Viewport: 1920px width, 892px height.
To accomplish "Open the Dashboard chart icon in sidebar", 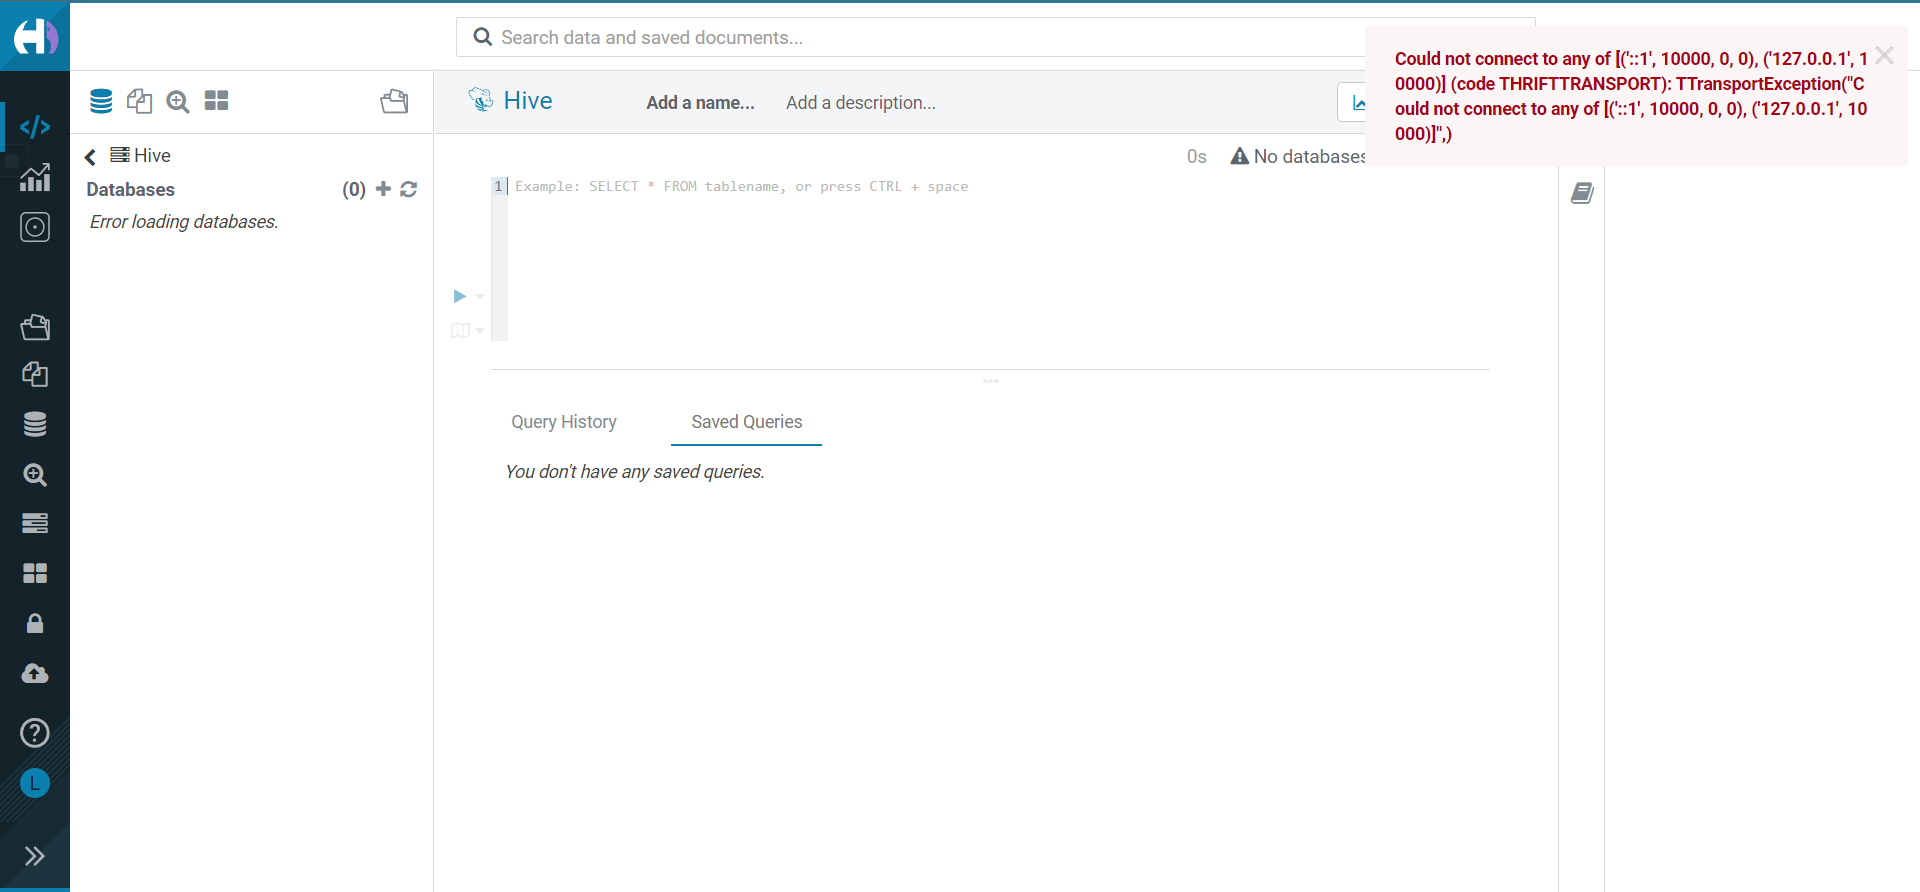I will point(35,178).
